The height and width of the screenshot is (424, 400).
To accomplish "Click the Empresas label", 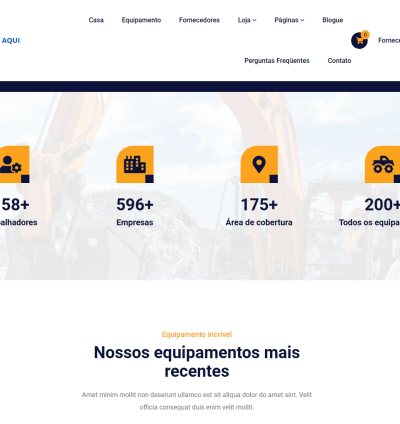I will pos(135,222).
